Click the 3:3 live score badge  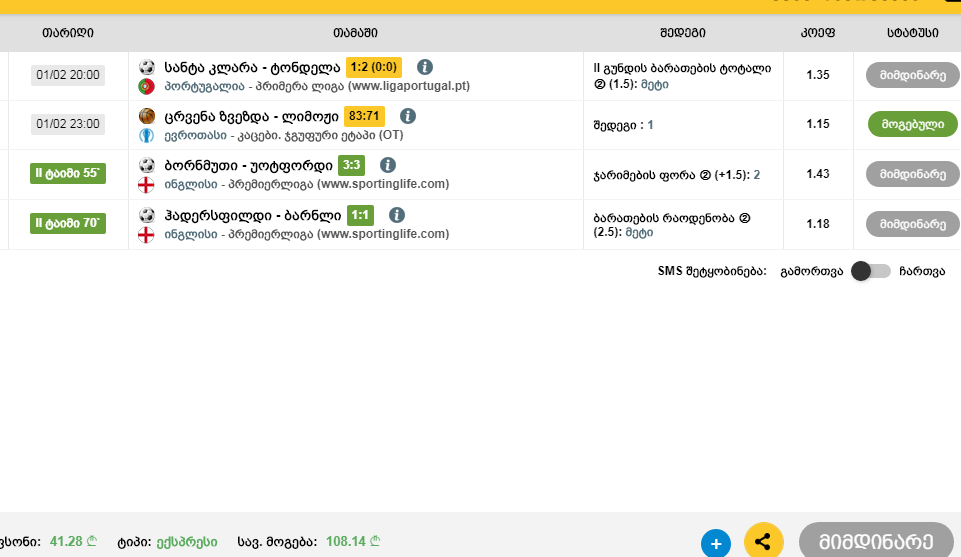pos(351,165)
